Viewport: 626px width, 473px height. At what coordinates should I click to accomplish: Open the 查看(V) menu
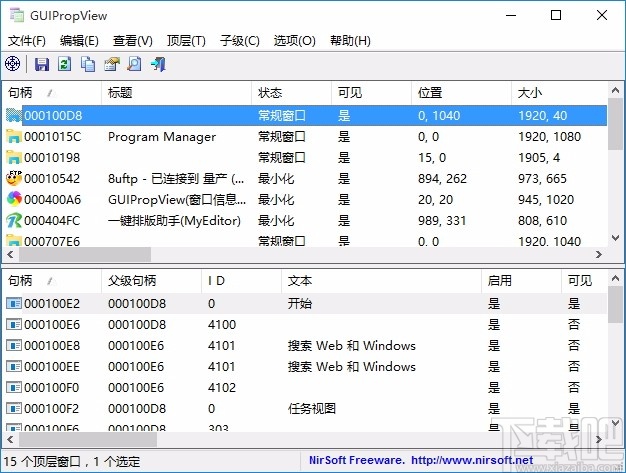(133, 41)
